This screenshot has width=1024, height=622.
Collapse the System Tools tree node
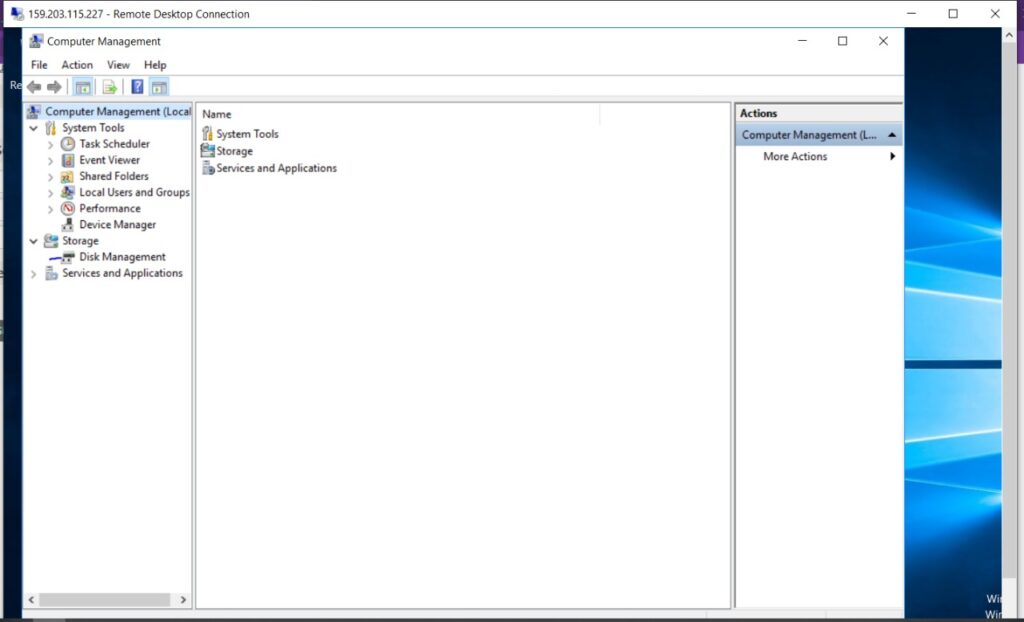point(33,128)
